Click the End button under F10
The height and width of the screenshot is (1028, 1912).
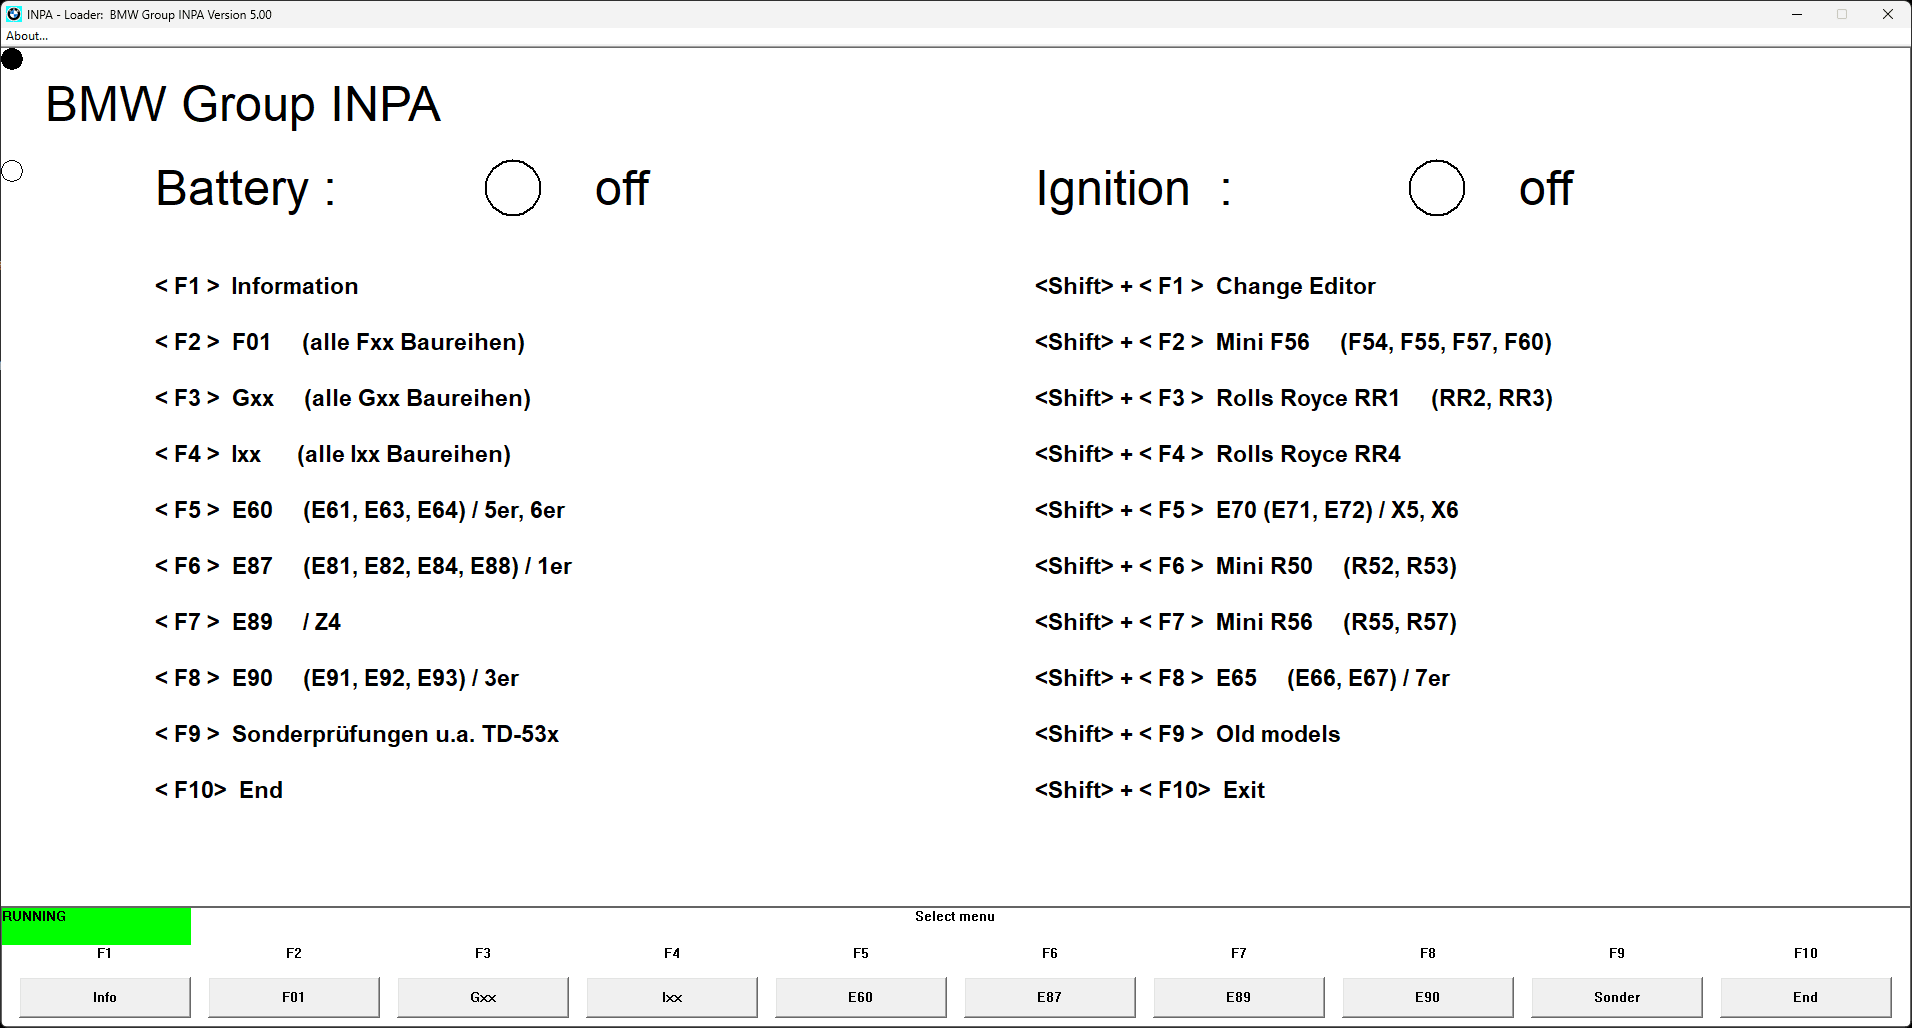[x=1806, y=997]
